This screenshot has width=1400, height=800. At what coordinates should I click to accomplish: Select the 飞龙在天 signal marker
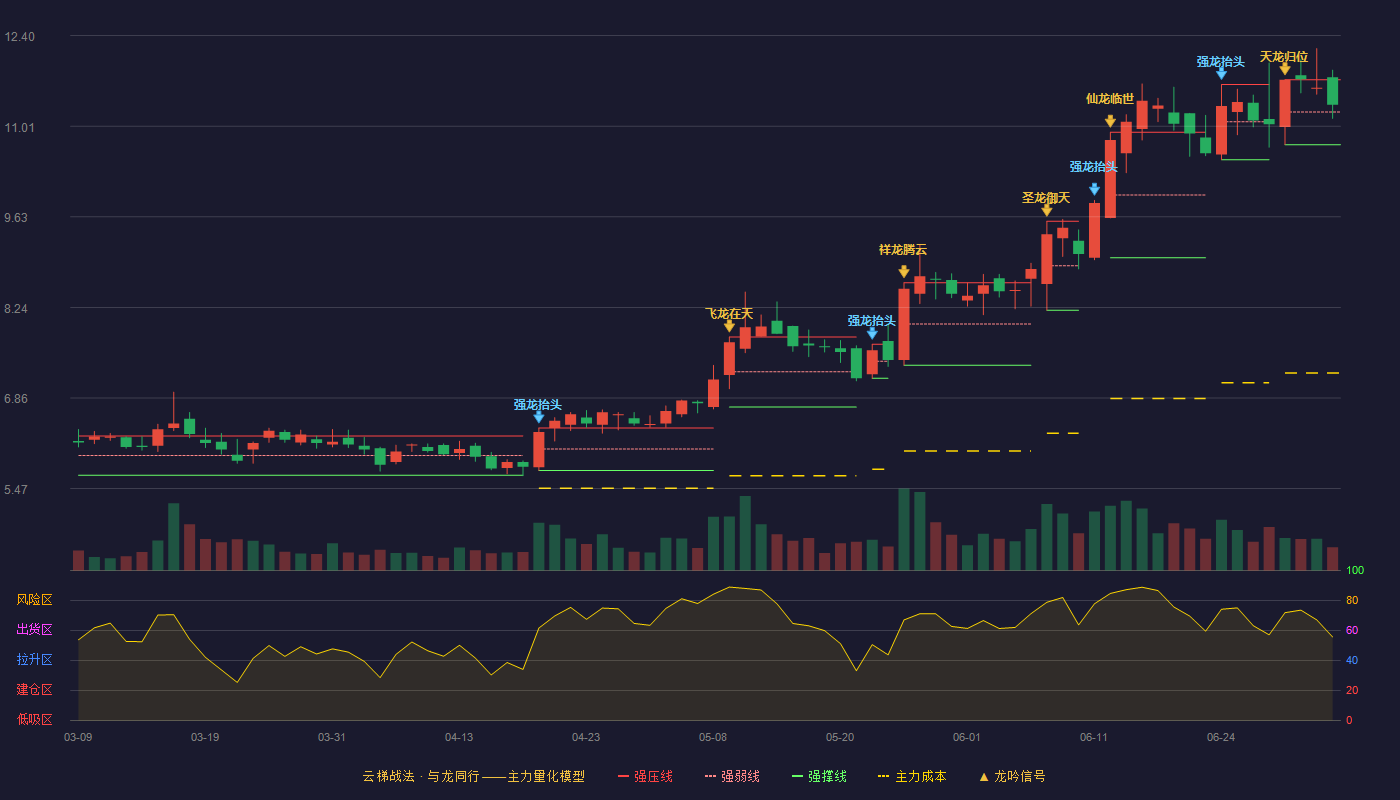point(729,314)
